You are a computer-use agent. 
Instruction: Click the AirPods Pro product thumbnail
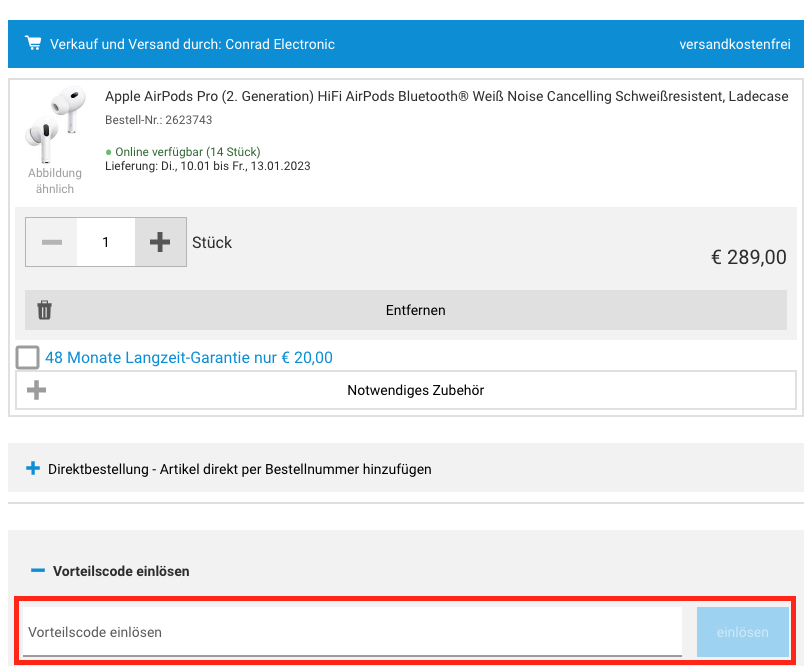pos(55,124)
